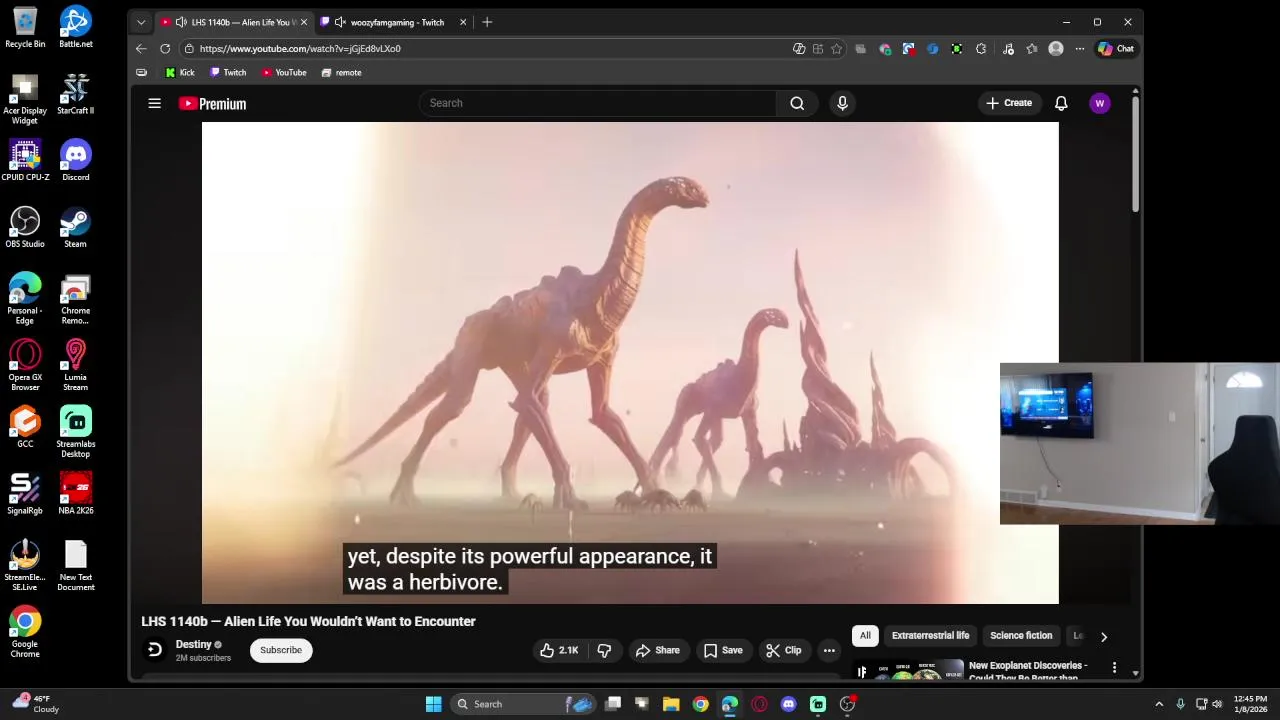The height and width of the screenshot is (720, 1280).
Task: Open the Create button
Action: point(1008,103)
